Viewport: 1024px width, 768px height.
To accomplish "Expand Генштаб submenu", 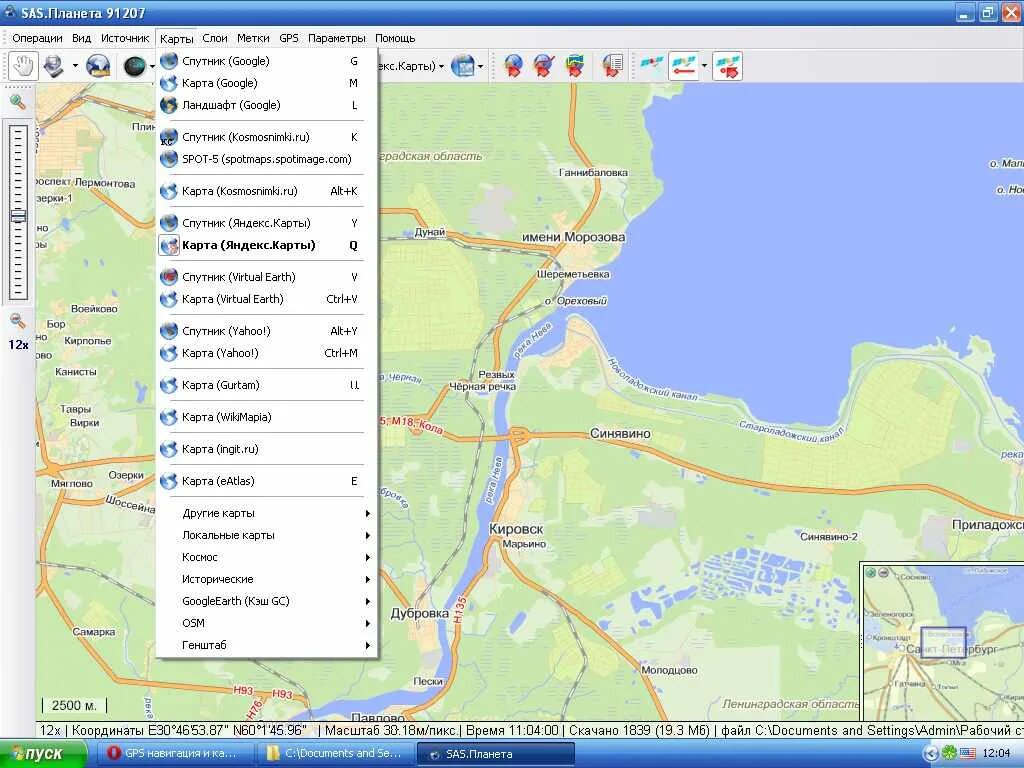I will (266, 645).
